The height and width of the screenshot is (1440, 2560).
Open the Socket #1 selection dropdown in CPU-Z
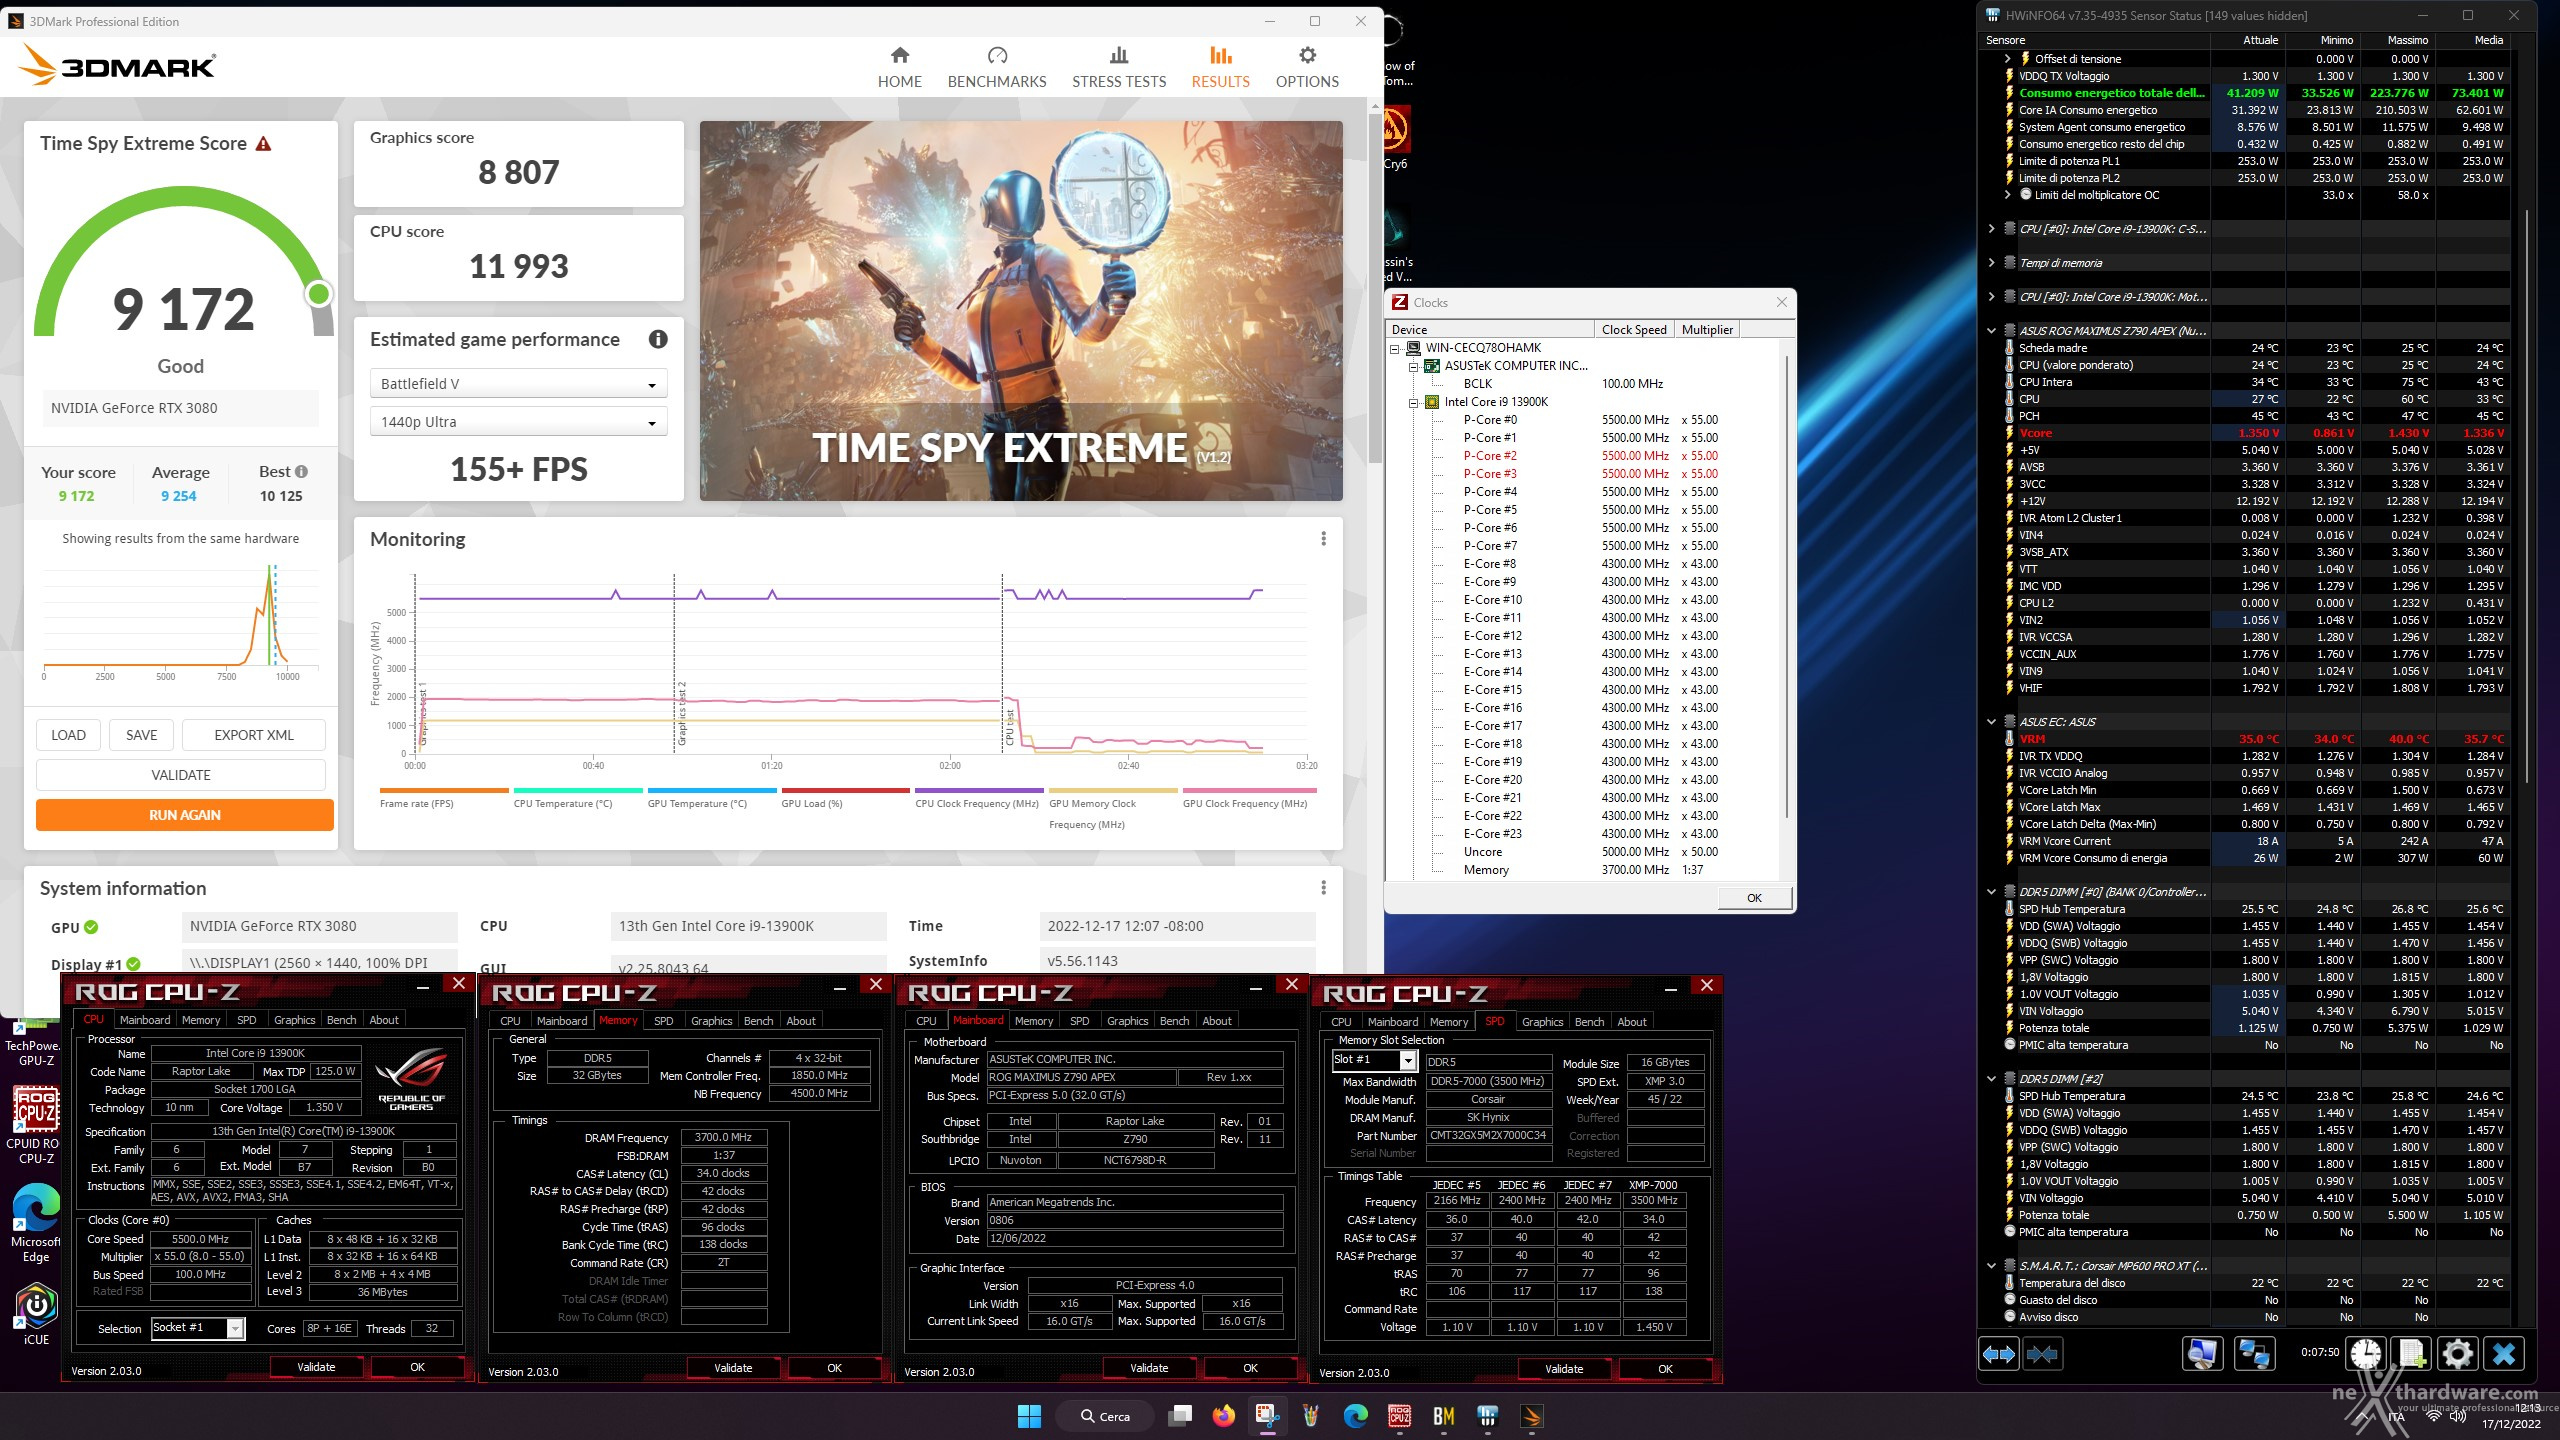click(x=197, y=1328)
